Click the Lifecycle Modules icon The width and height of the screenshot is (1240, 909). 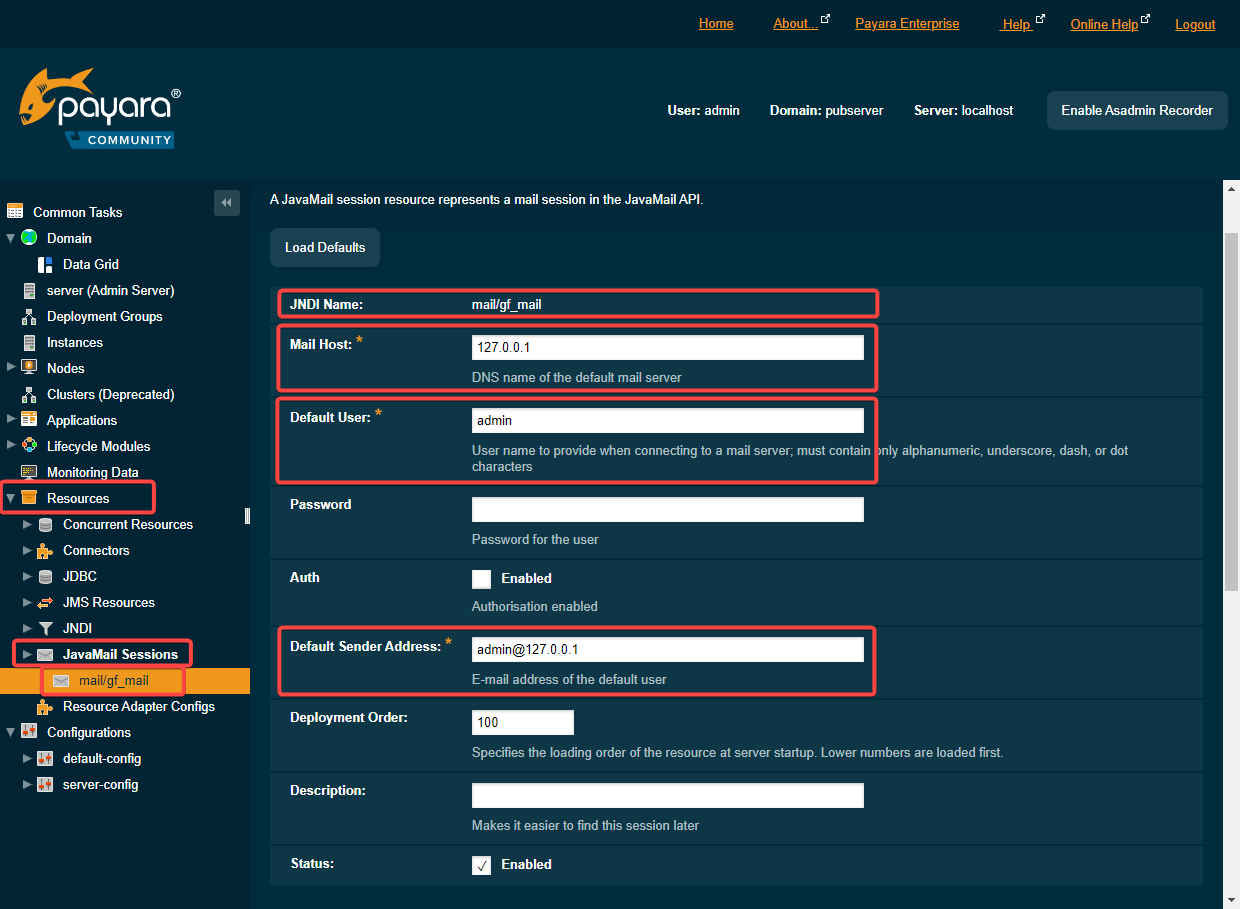29,446
